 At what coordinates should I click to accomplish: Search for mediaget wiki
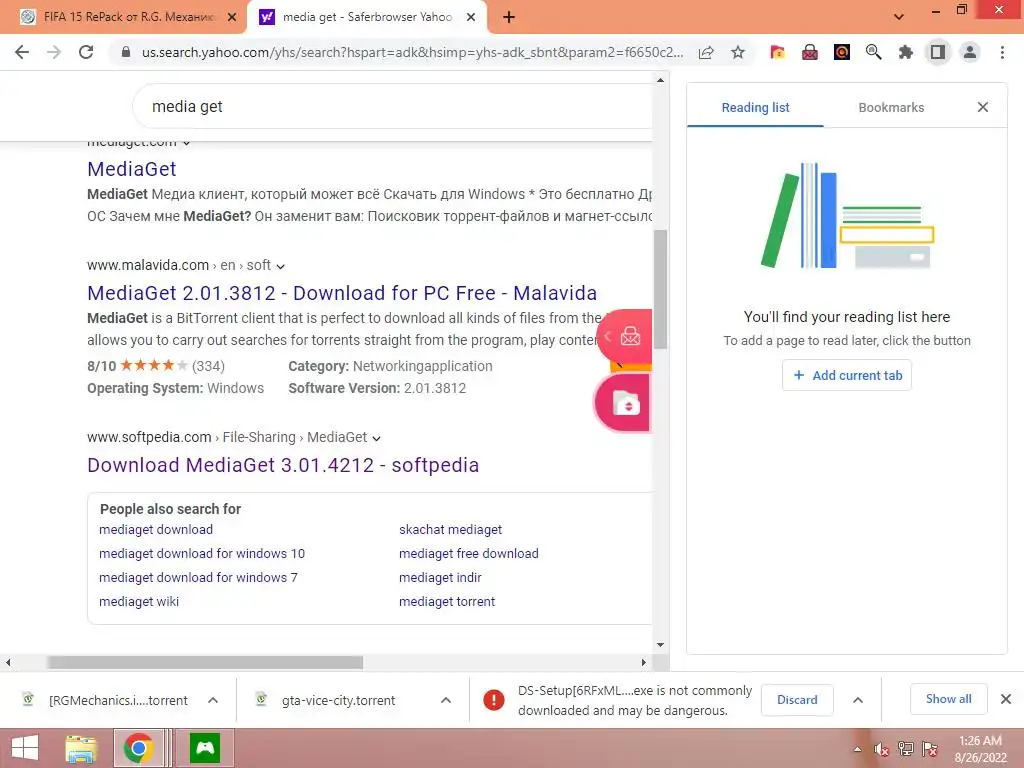tap(139, 601)
